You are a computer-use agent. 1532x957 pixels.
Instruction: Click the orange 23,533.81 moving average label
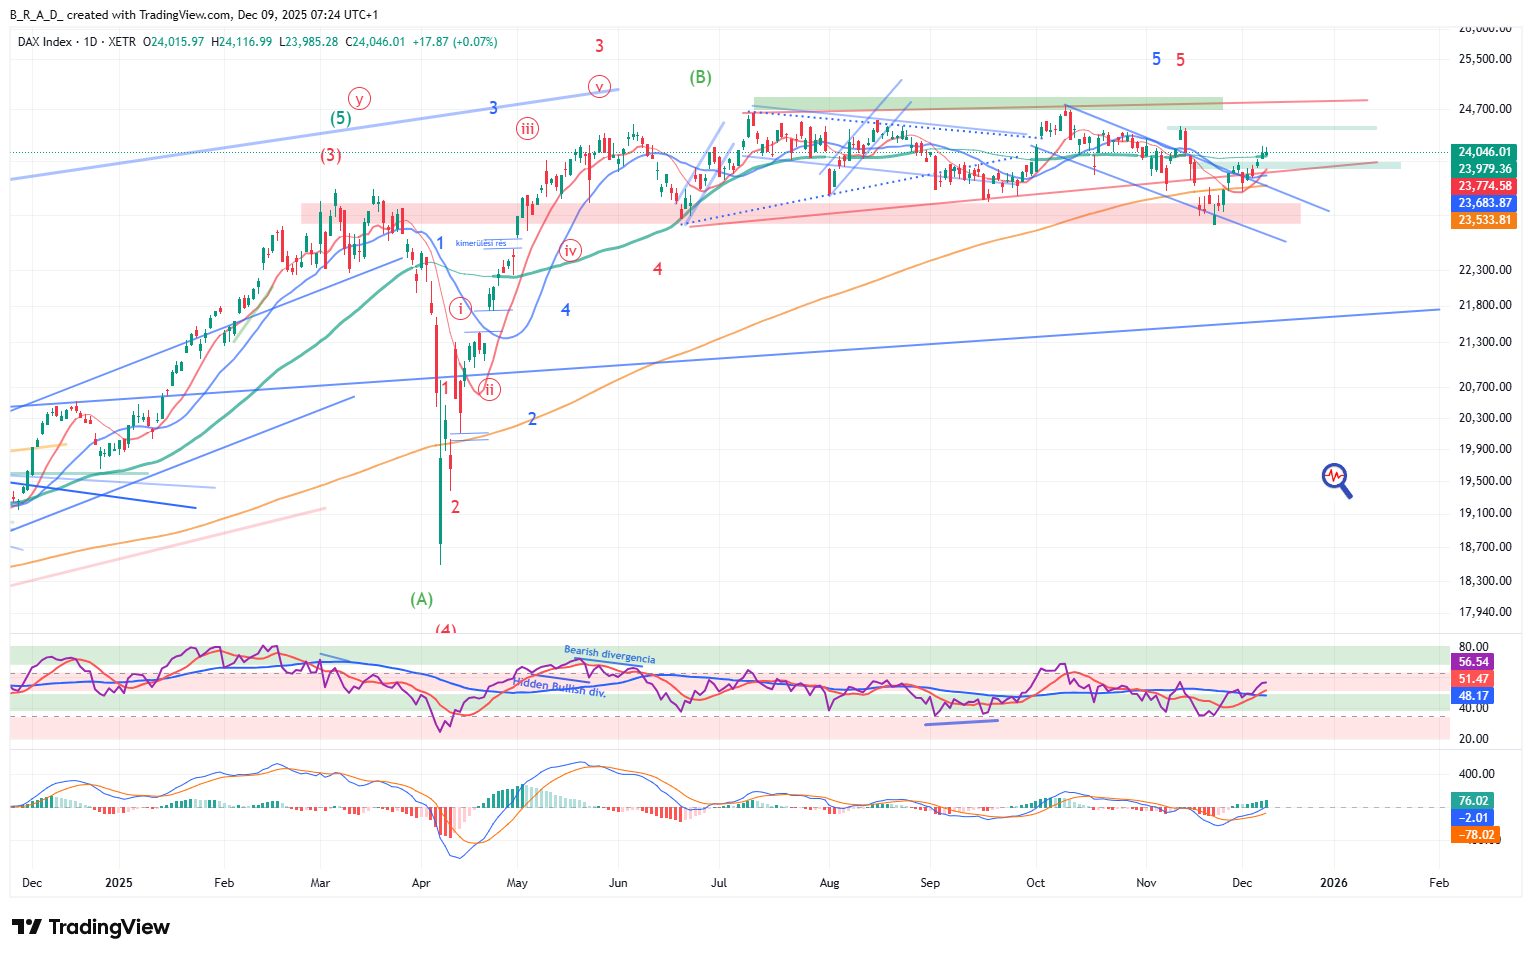pos(1484,220)
